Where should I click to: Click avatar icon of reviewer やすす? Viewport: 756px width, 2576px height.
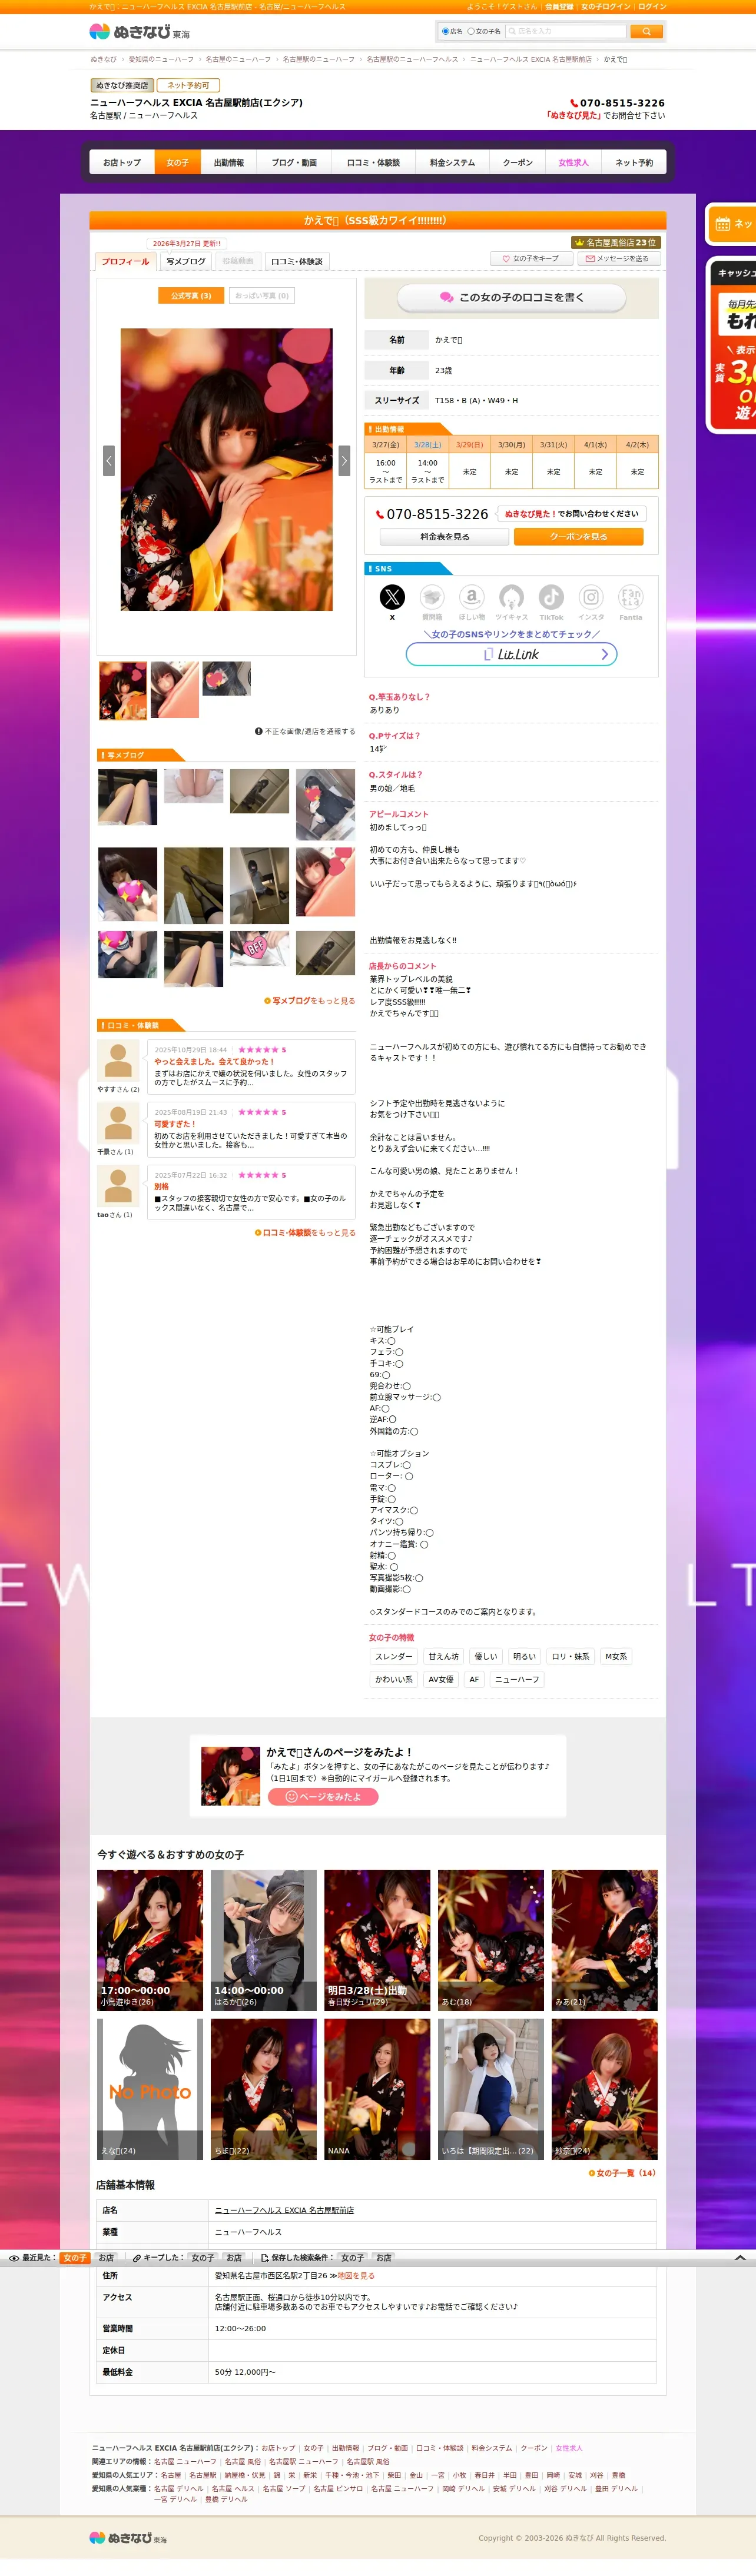click(x=118, y=1060)
